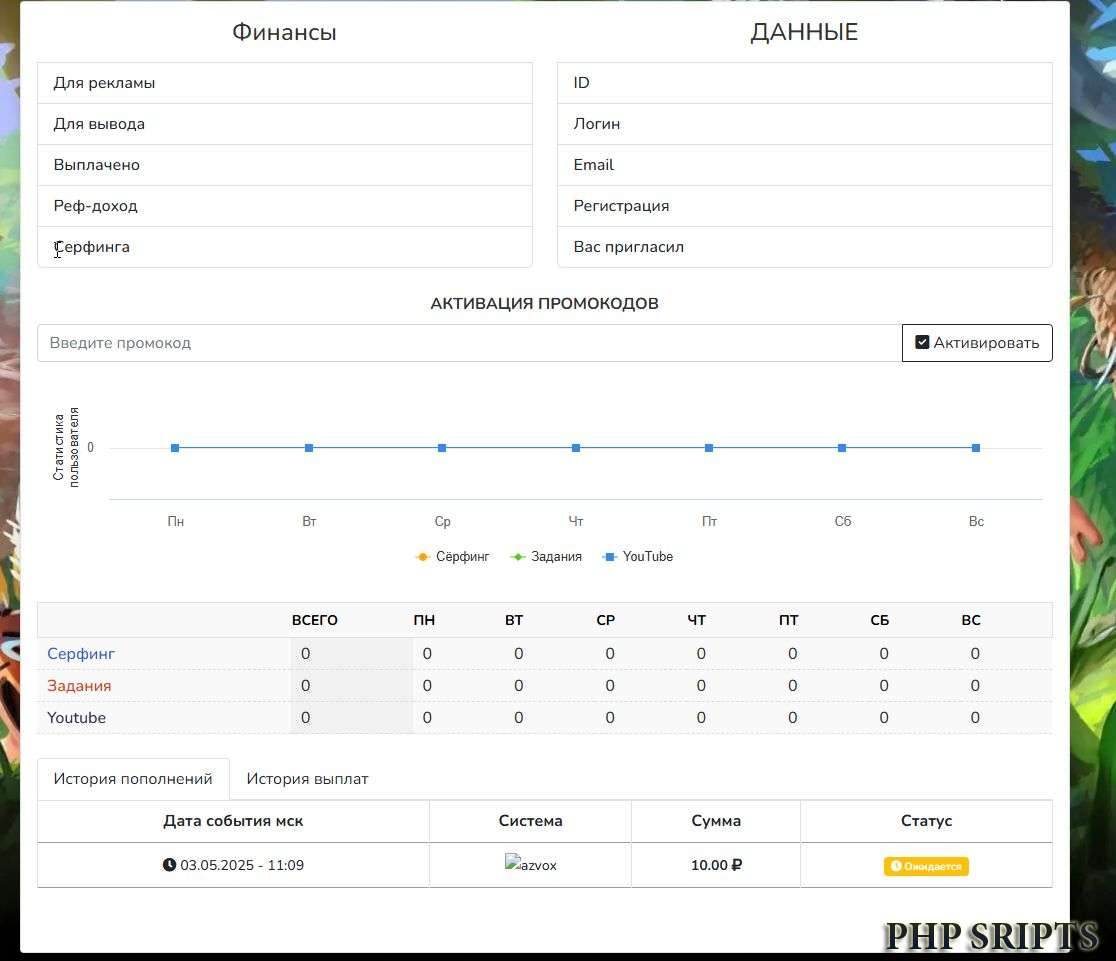The width and height of the screenshot is (1116, 961).
Task: Click the Ожидается status badge
Action: pyautogui.click(x=926, y=866)
